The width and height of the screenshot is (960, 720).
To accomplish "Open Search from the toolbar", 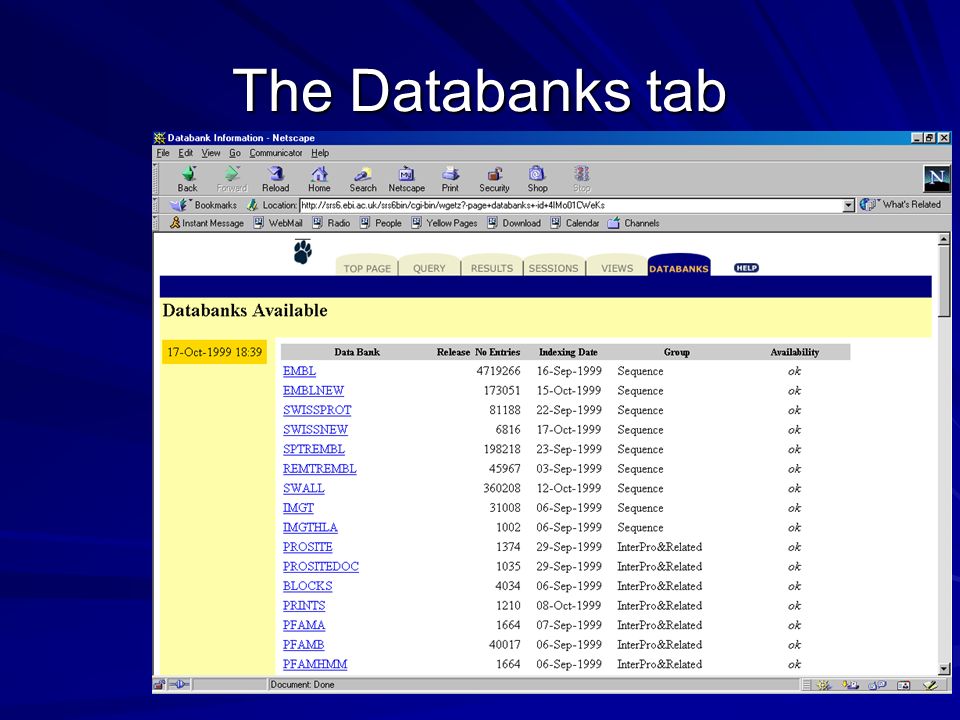I will point(363,179).
